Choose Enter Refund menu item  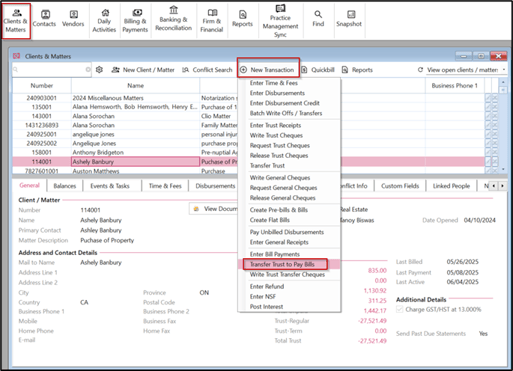click(267, 286)
